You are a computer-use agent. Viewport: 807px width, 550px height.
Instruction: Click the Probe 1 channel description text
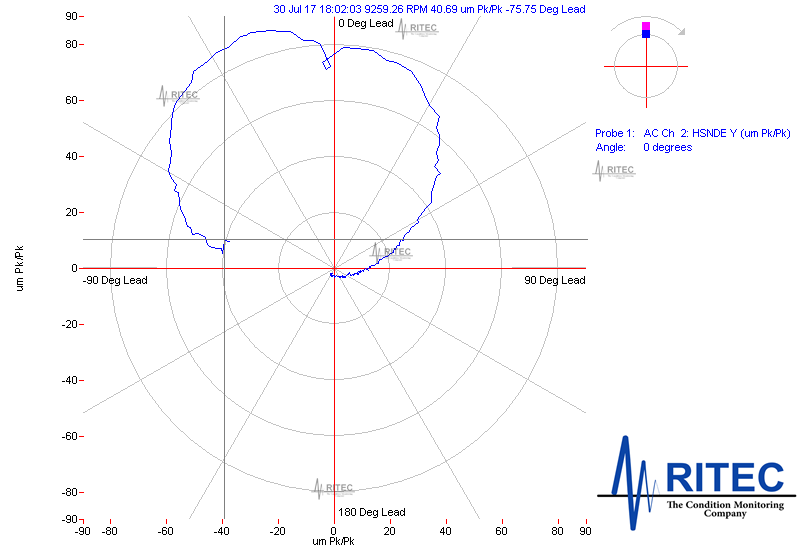(692, 133)
